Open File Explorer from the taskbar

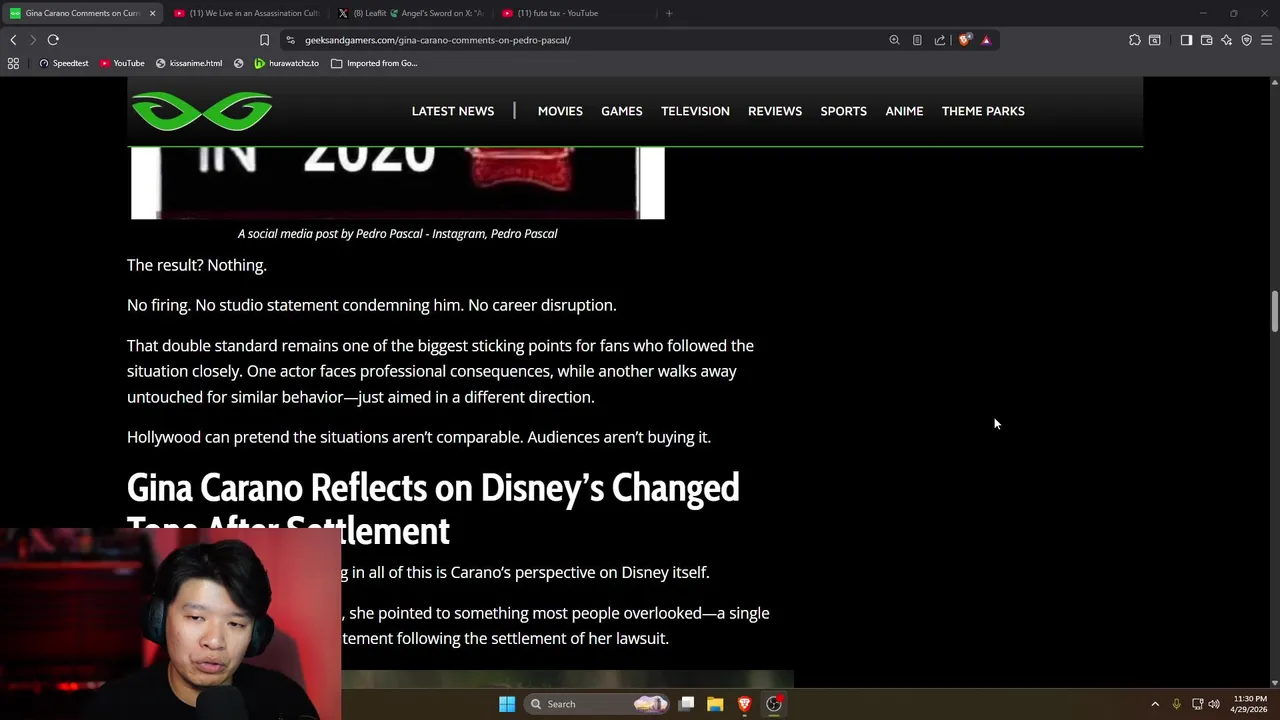click(x=715, y=704)
